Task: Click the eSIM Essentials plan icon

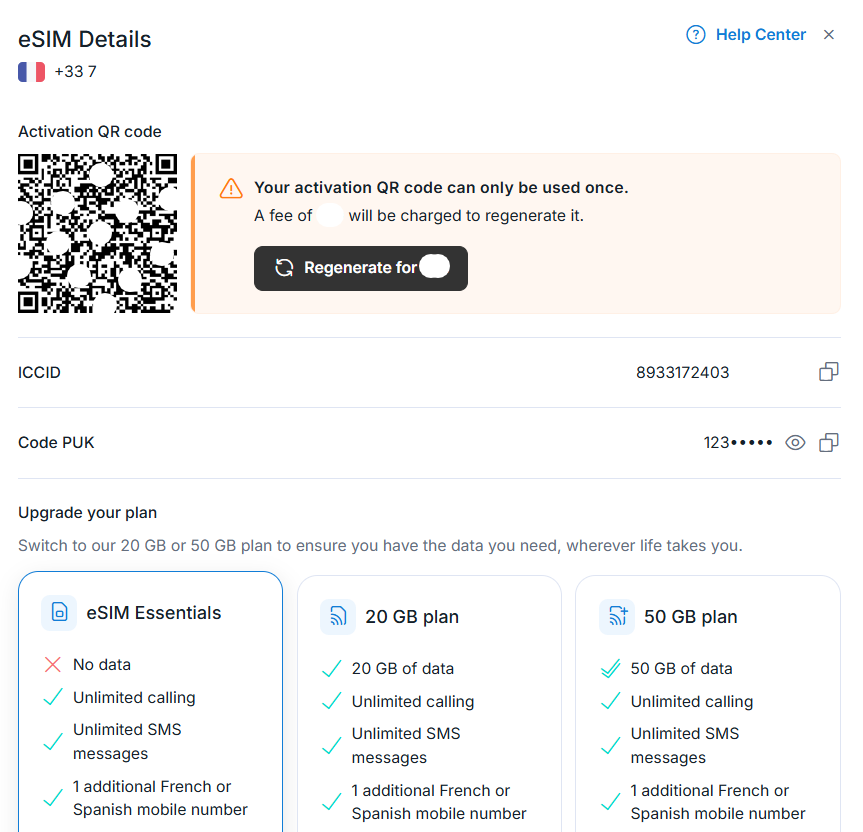Action: (x=59, y=613)
